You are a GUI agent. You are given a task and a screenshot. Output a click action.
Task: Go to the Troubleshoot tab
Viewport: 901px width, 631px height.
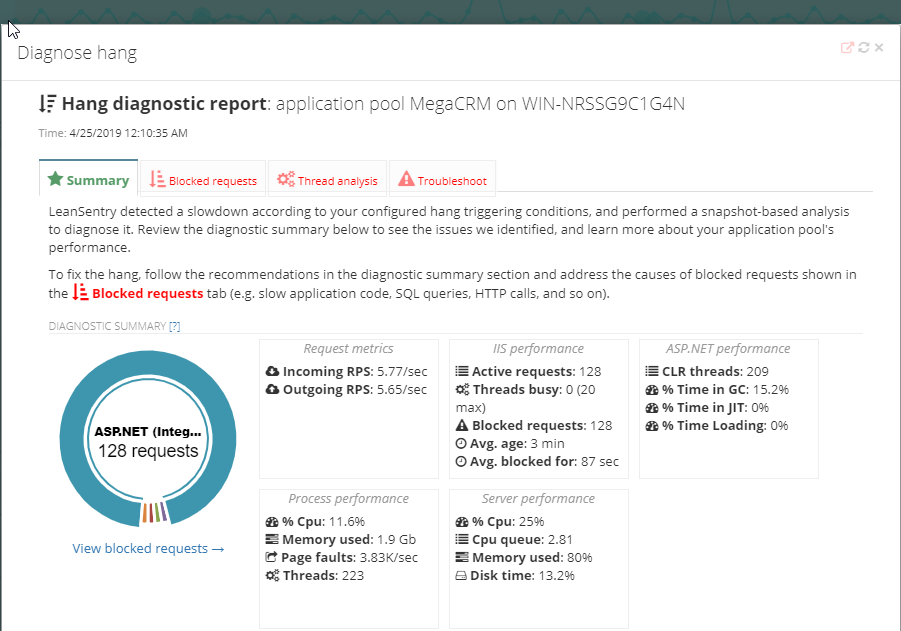coord(442,180)
